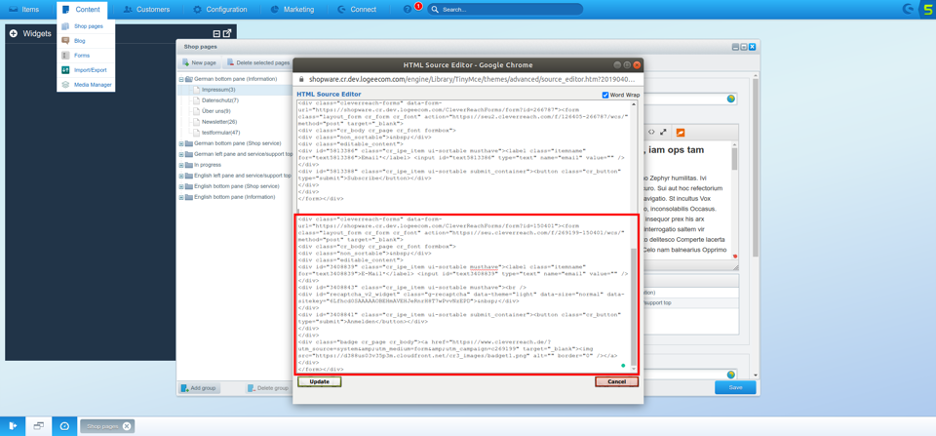936x436 pixels.
Task: Select Media Manager from Content dropdown
Action: tap(92, 85)
